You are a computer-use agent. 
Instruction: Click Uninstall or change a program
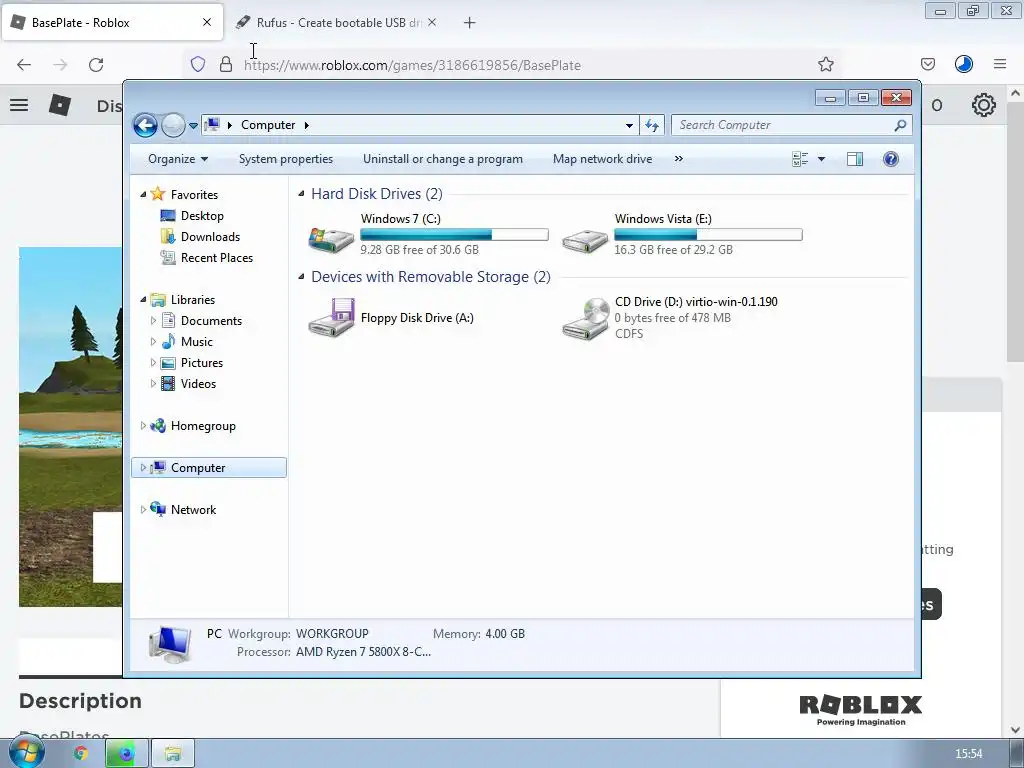[443, 159]
